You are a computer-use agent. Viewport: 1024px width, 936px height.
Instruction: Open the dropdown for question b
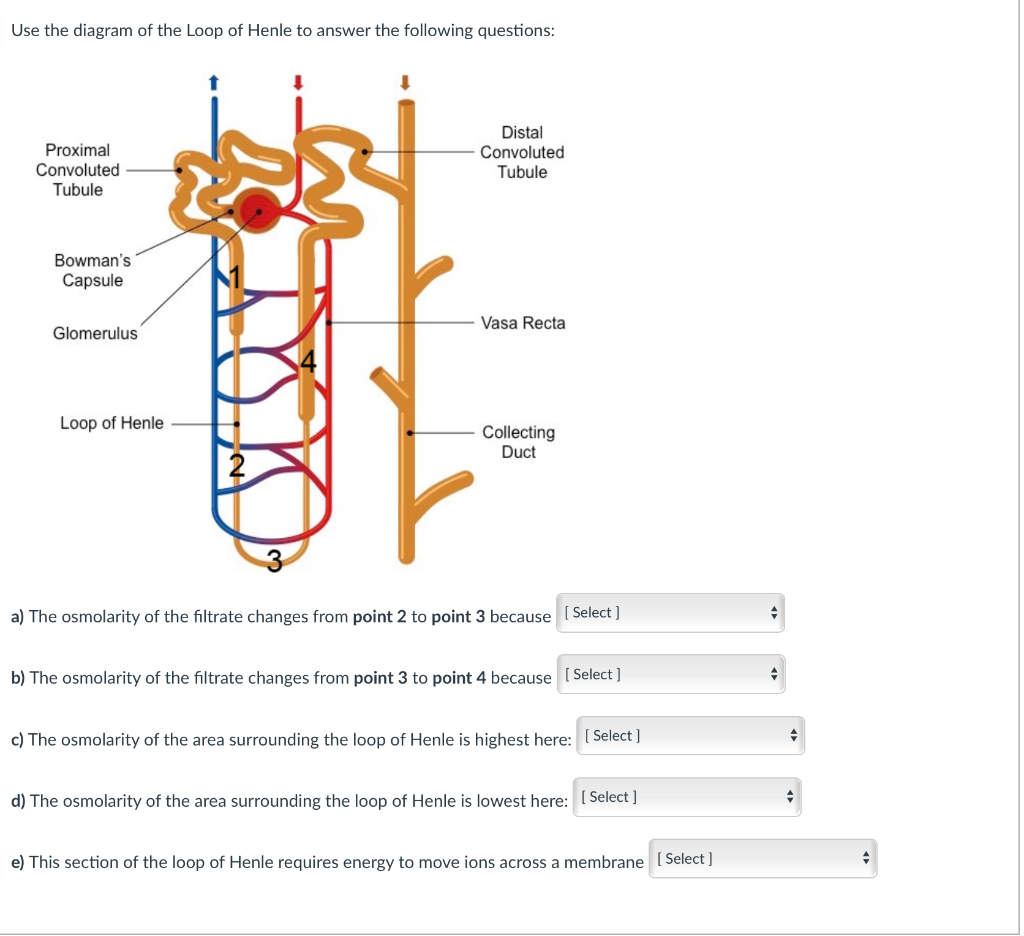[670, 673]
